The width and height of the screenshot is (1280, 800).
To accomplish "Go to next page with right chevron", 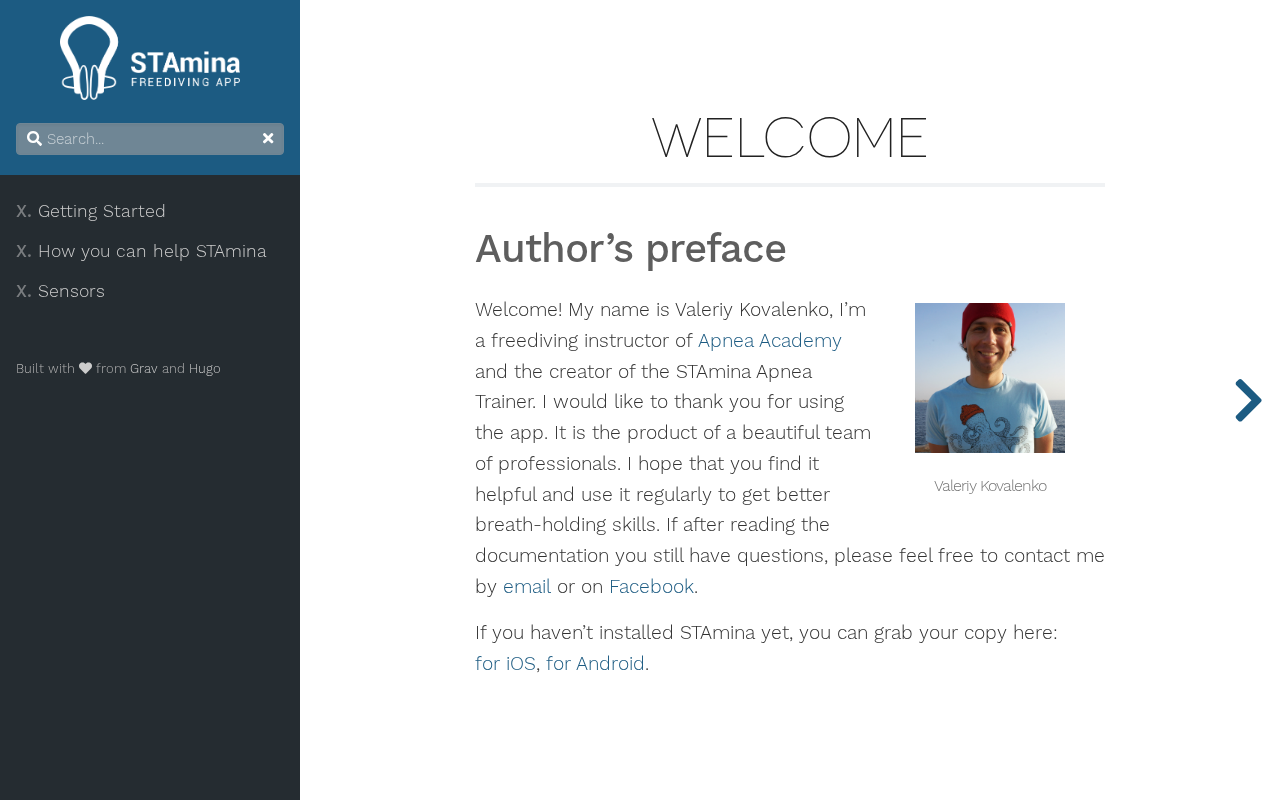I will pos(1247,401).
